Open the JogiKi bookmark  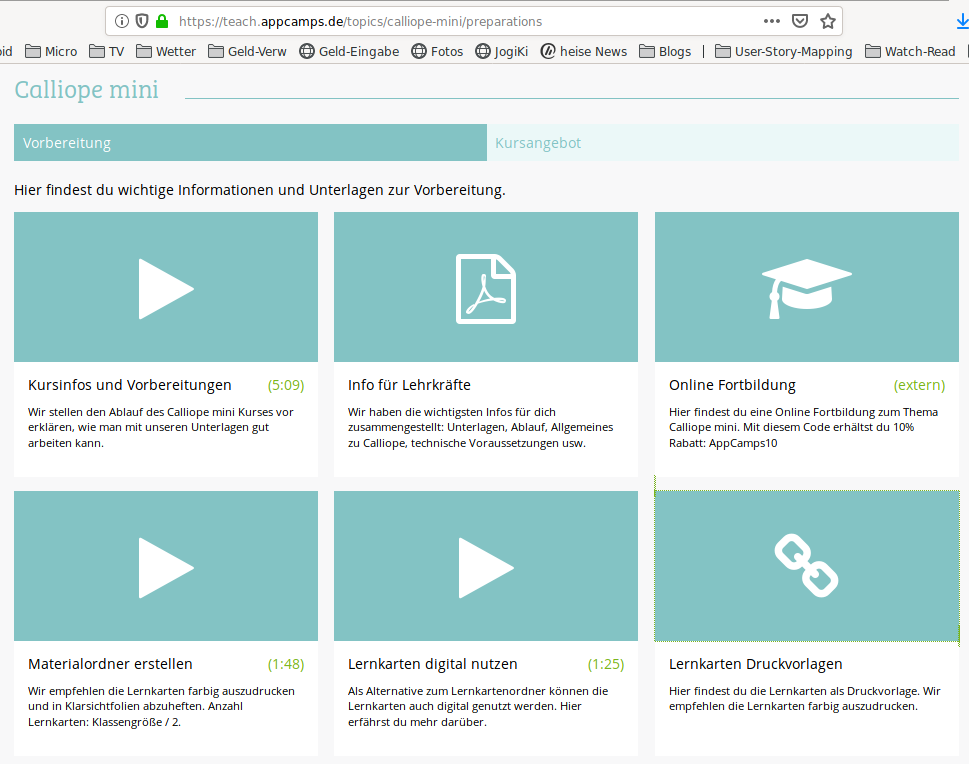[502, 51]
